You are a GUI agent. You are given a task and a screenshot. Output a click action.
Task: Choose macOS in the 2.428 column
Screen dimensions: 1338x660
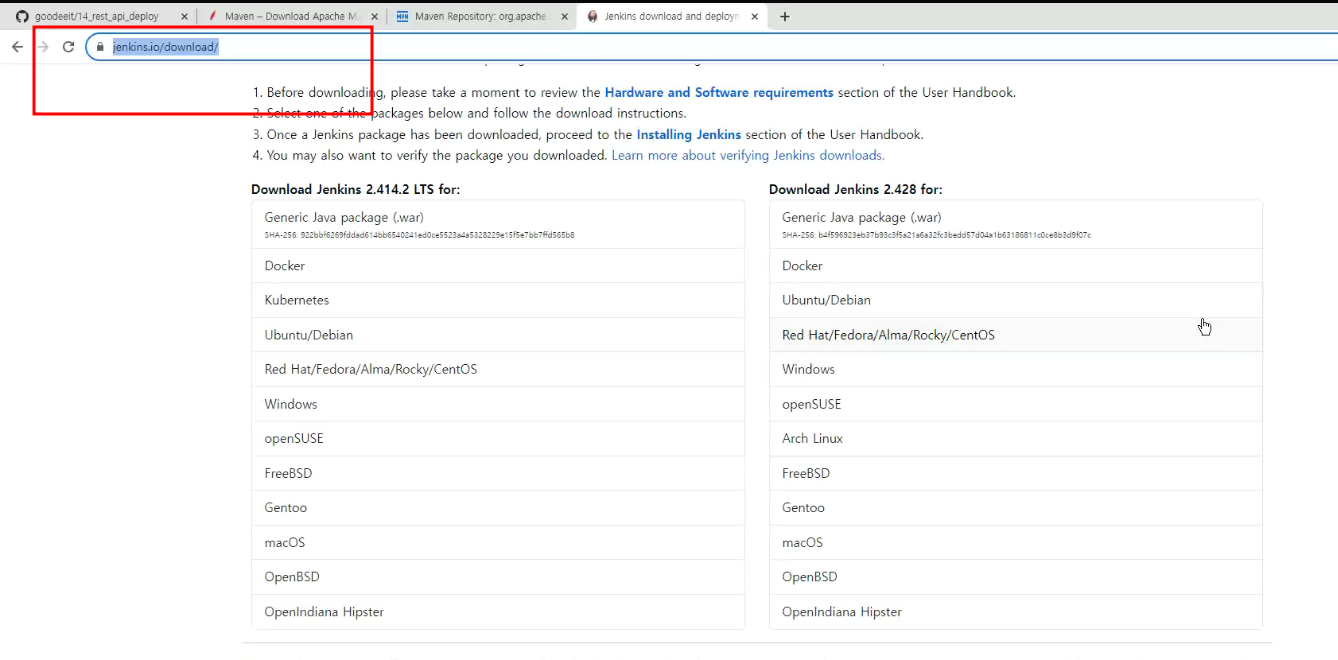coord(1016,542)
